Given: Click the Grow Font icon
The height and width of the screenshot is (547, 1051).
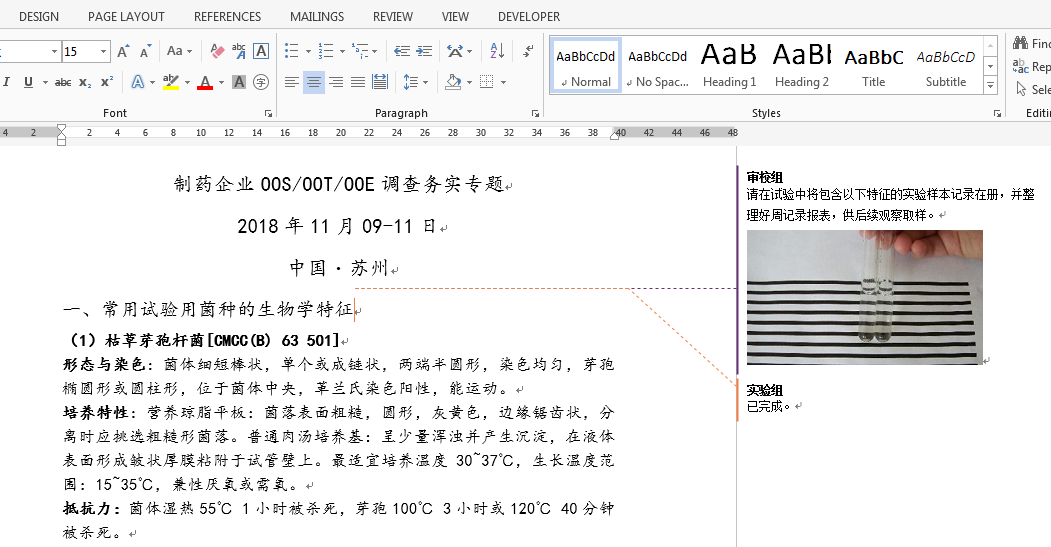Looking at the screenshot, I should click(123, 51).
